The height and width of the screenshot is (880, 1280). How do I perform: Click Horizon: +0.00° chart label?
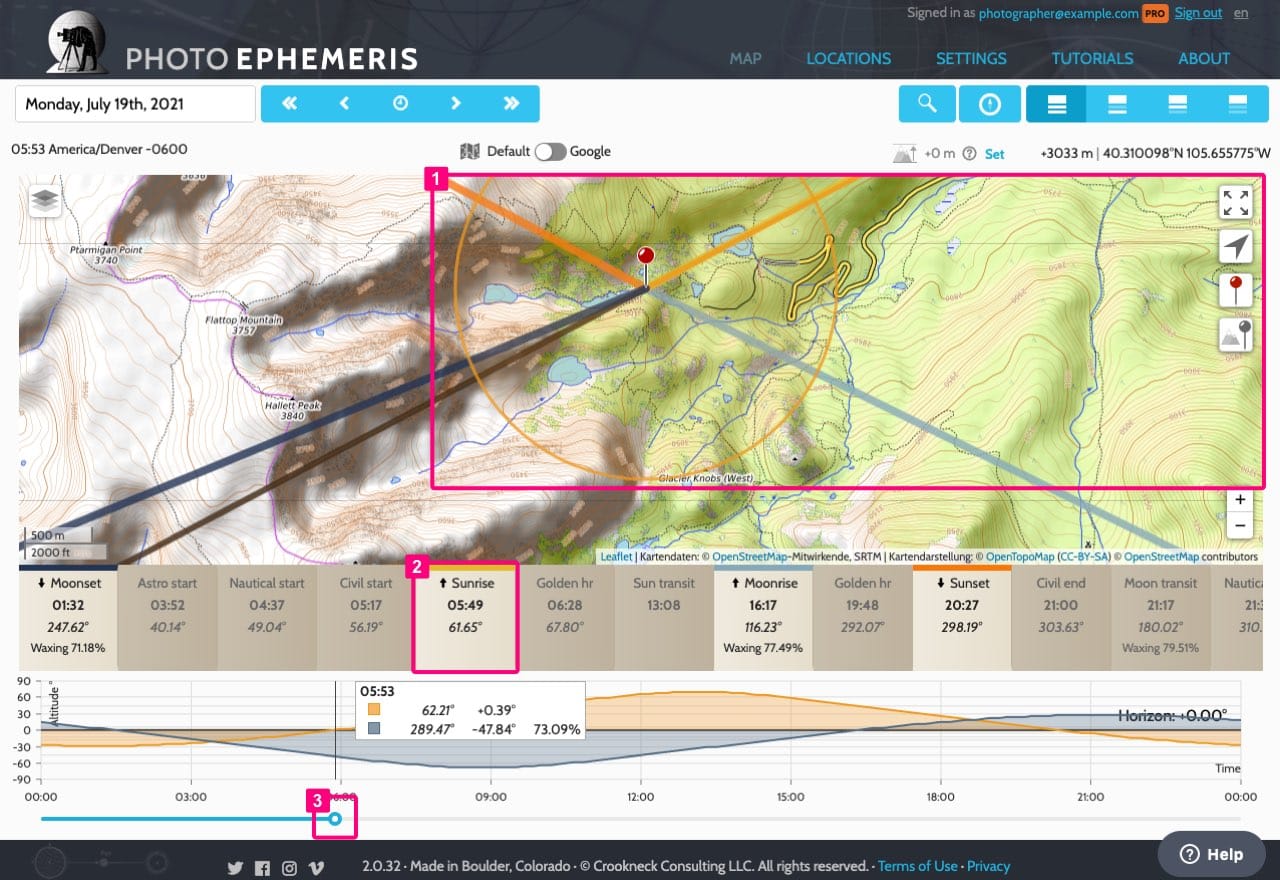[1171, 716]
